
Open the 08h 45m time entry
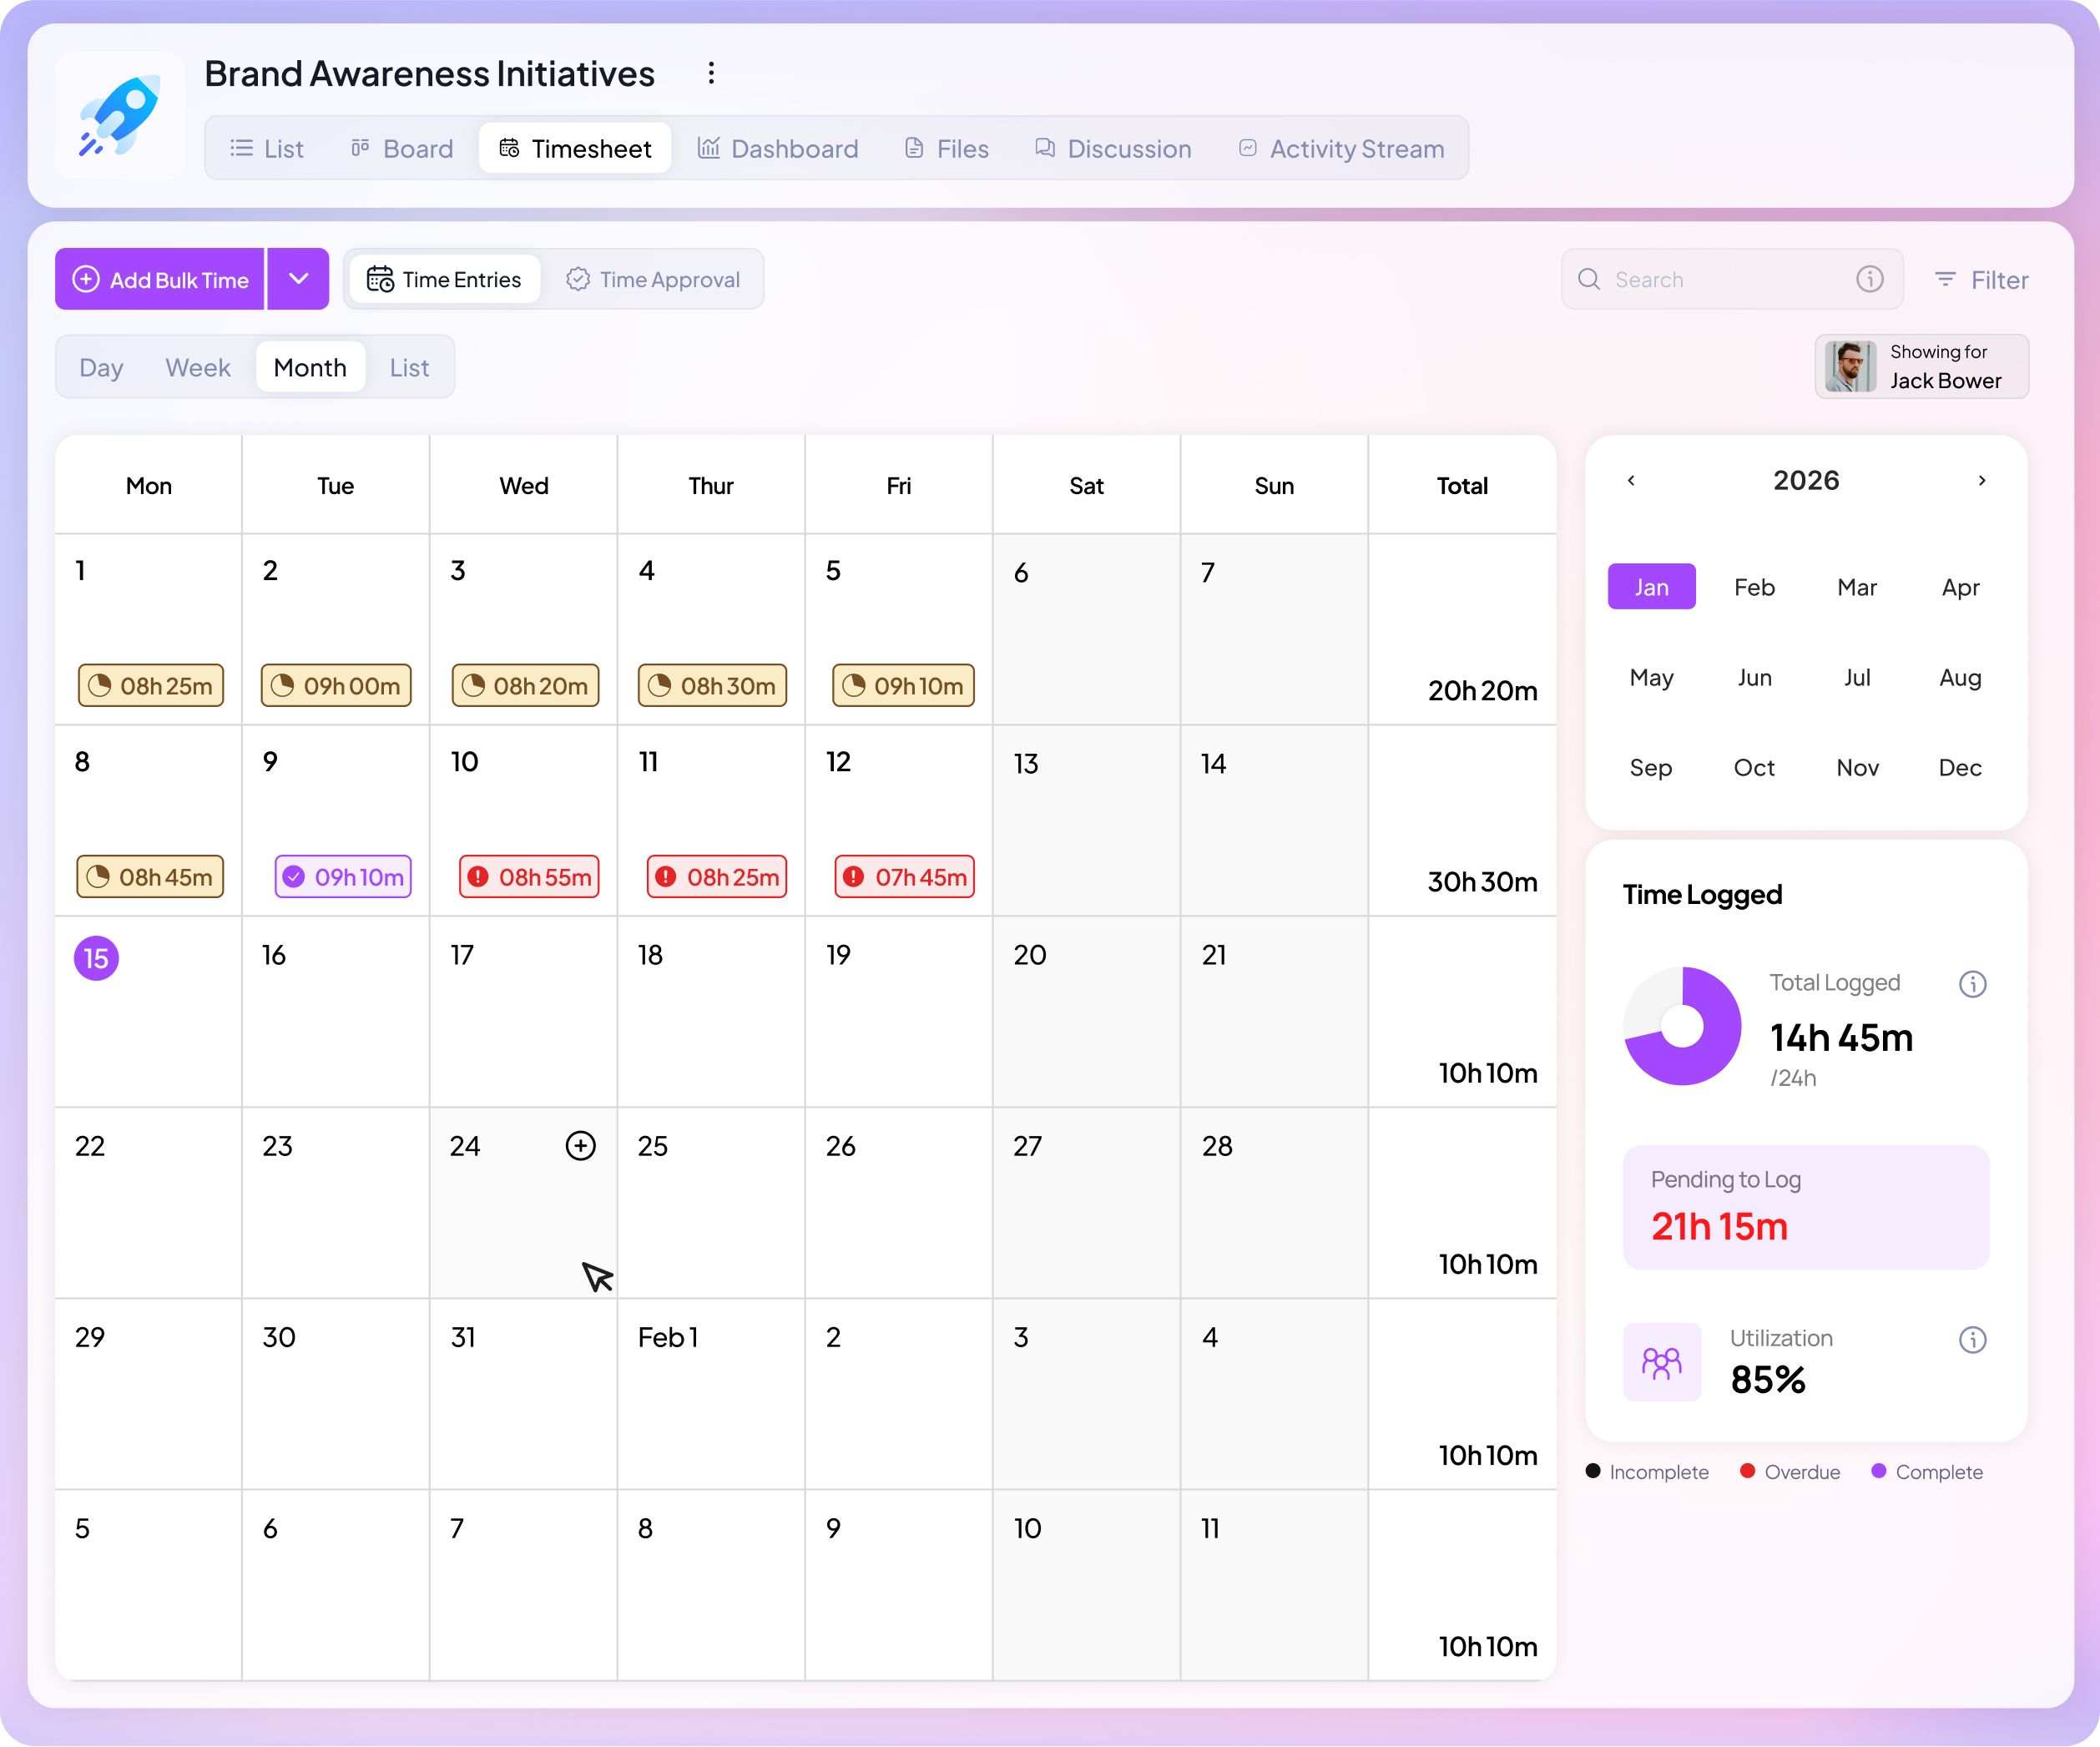tap(151, 877)
